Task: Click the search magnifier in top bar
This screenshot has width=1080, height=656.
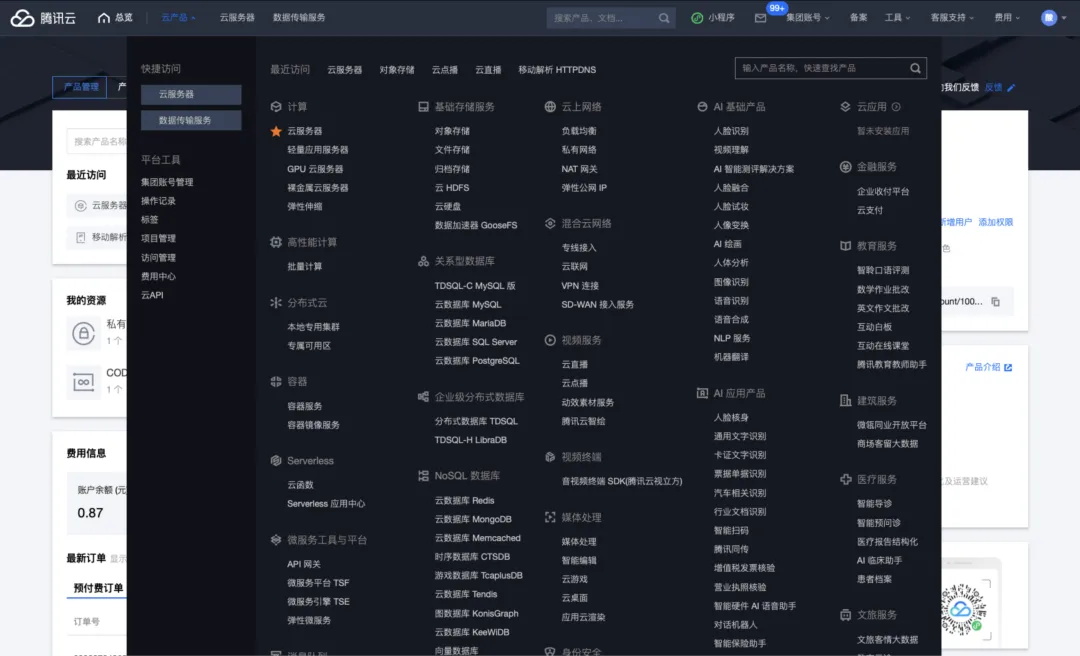Action: point(663,18)
